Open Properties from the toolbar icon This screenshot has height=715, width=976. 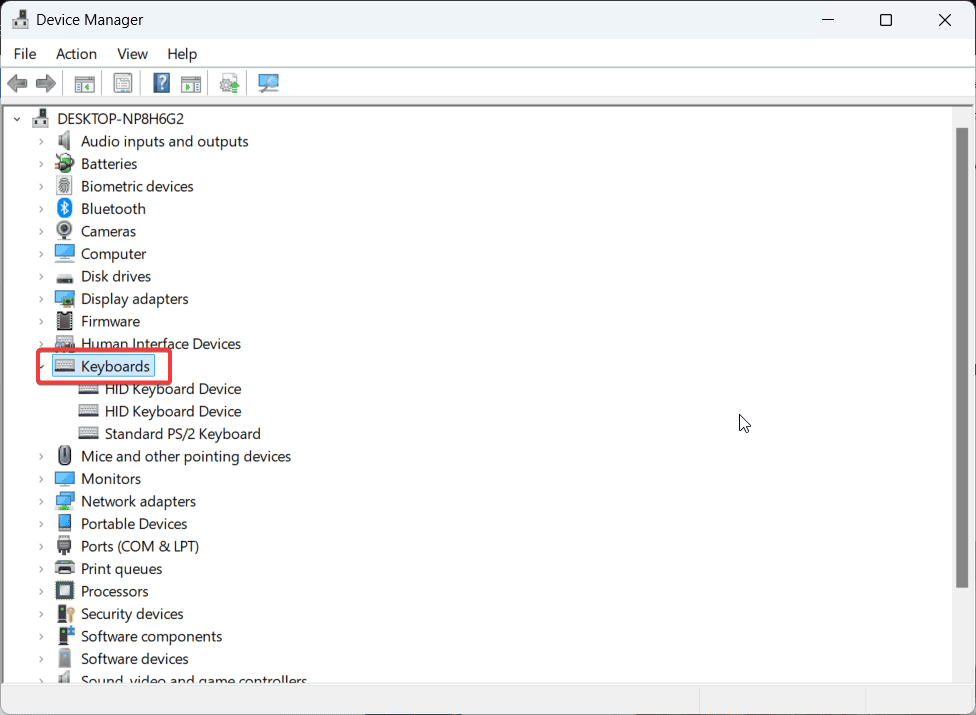(x=123, y=83)
